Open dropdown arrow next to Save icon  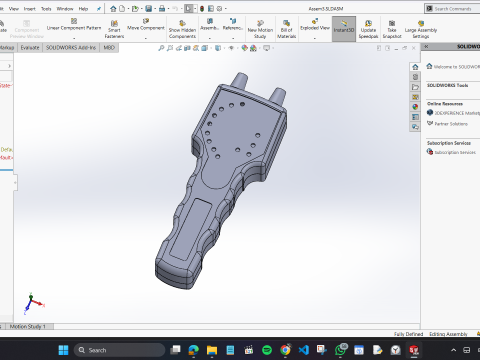coord(155,9)
